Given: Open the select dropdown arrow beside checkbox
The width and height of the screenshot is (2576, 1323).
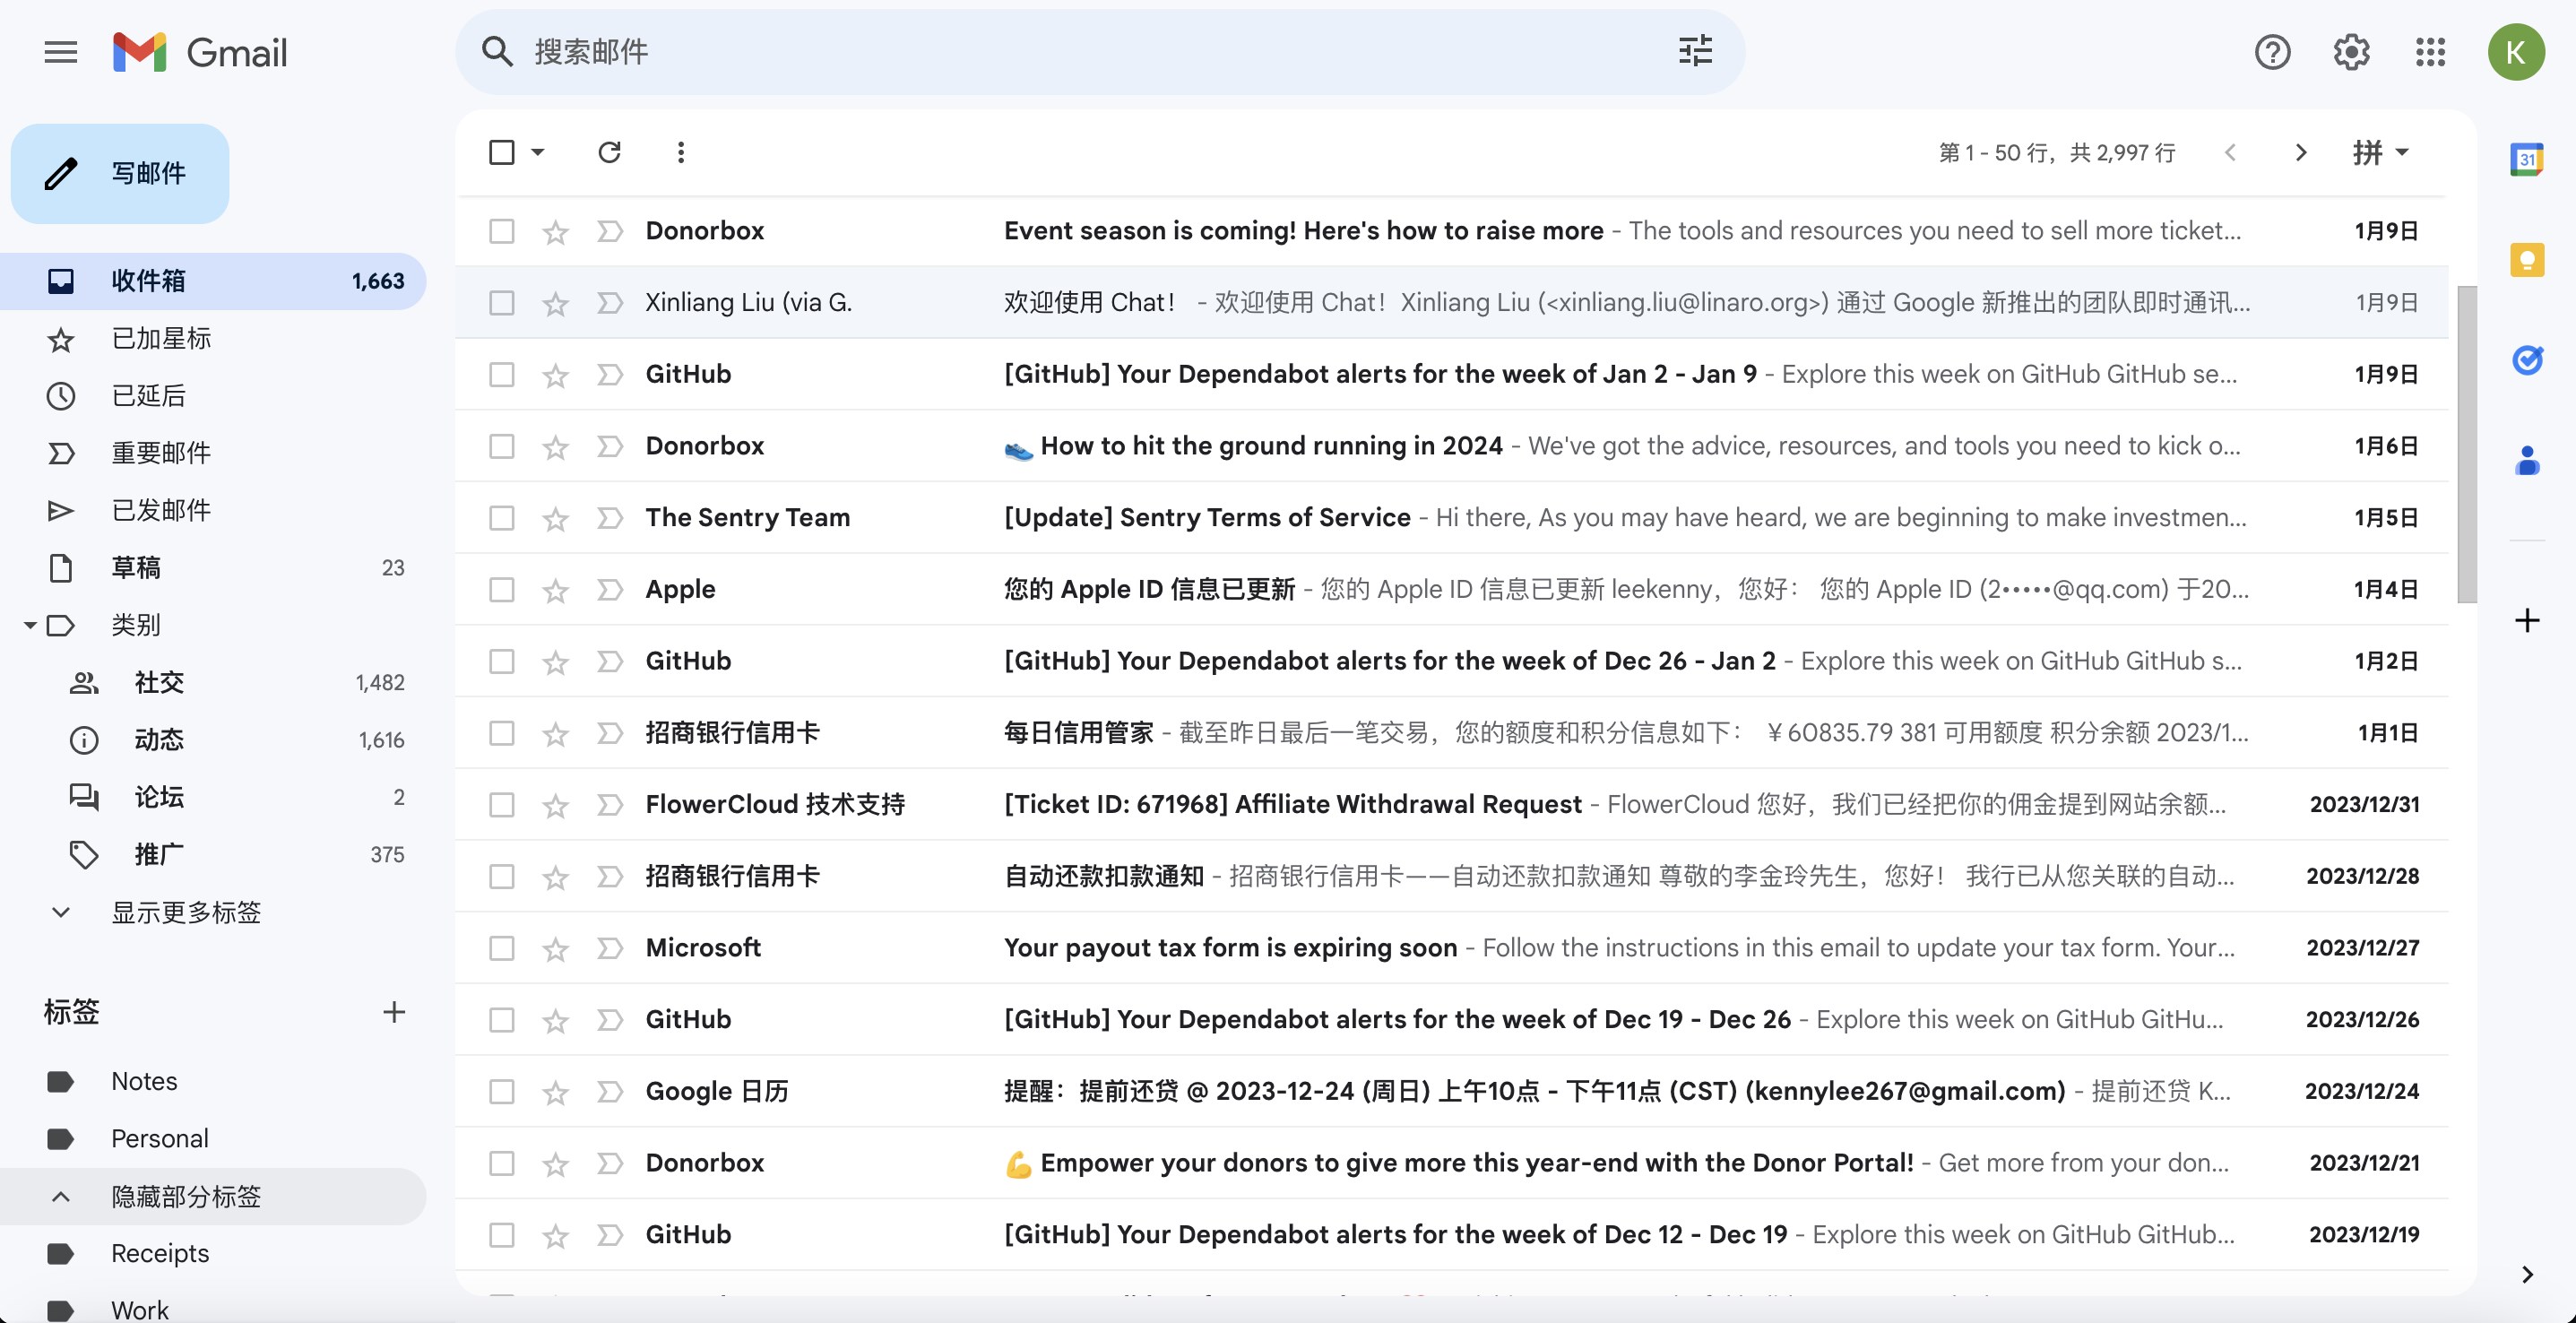Looking at the screenshot, I should (538, 152).
